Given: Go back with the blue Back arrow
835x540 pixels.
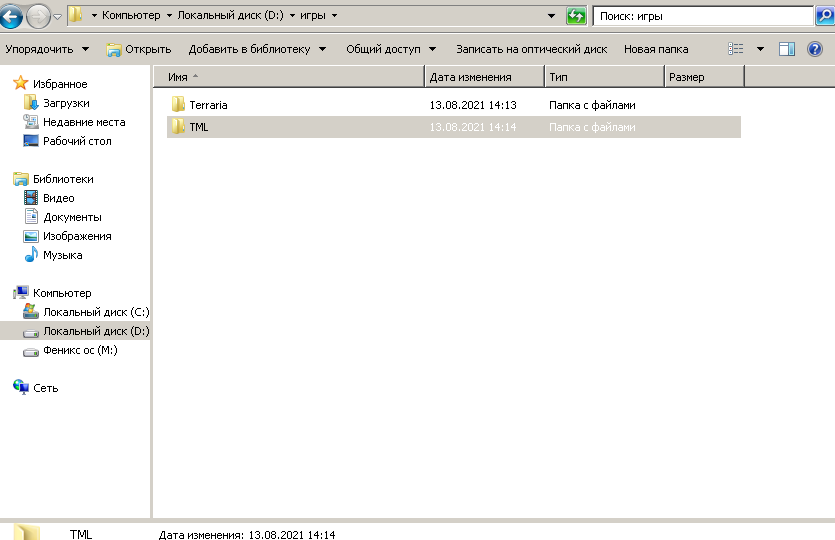Looking at the screenshot, I should pos(11,17).
